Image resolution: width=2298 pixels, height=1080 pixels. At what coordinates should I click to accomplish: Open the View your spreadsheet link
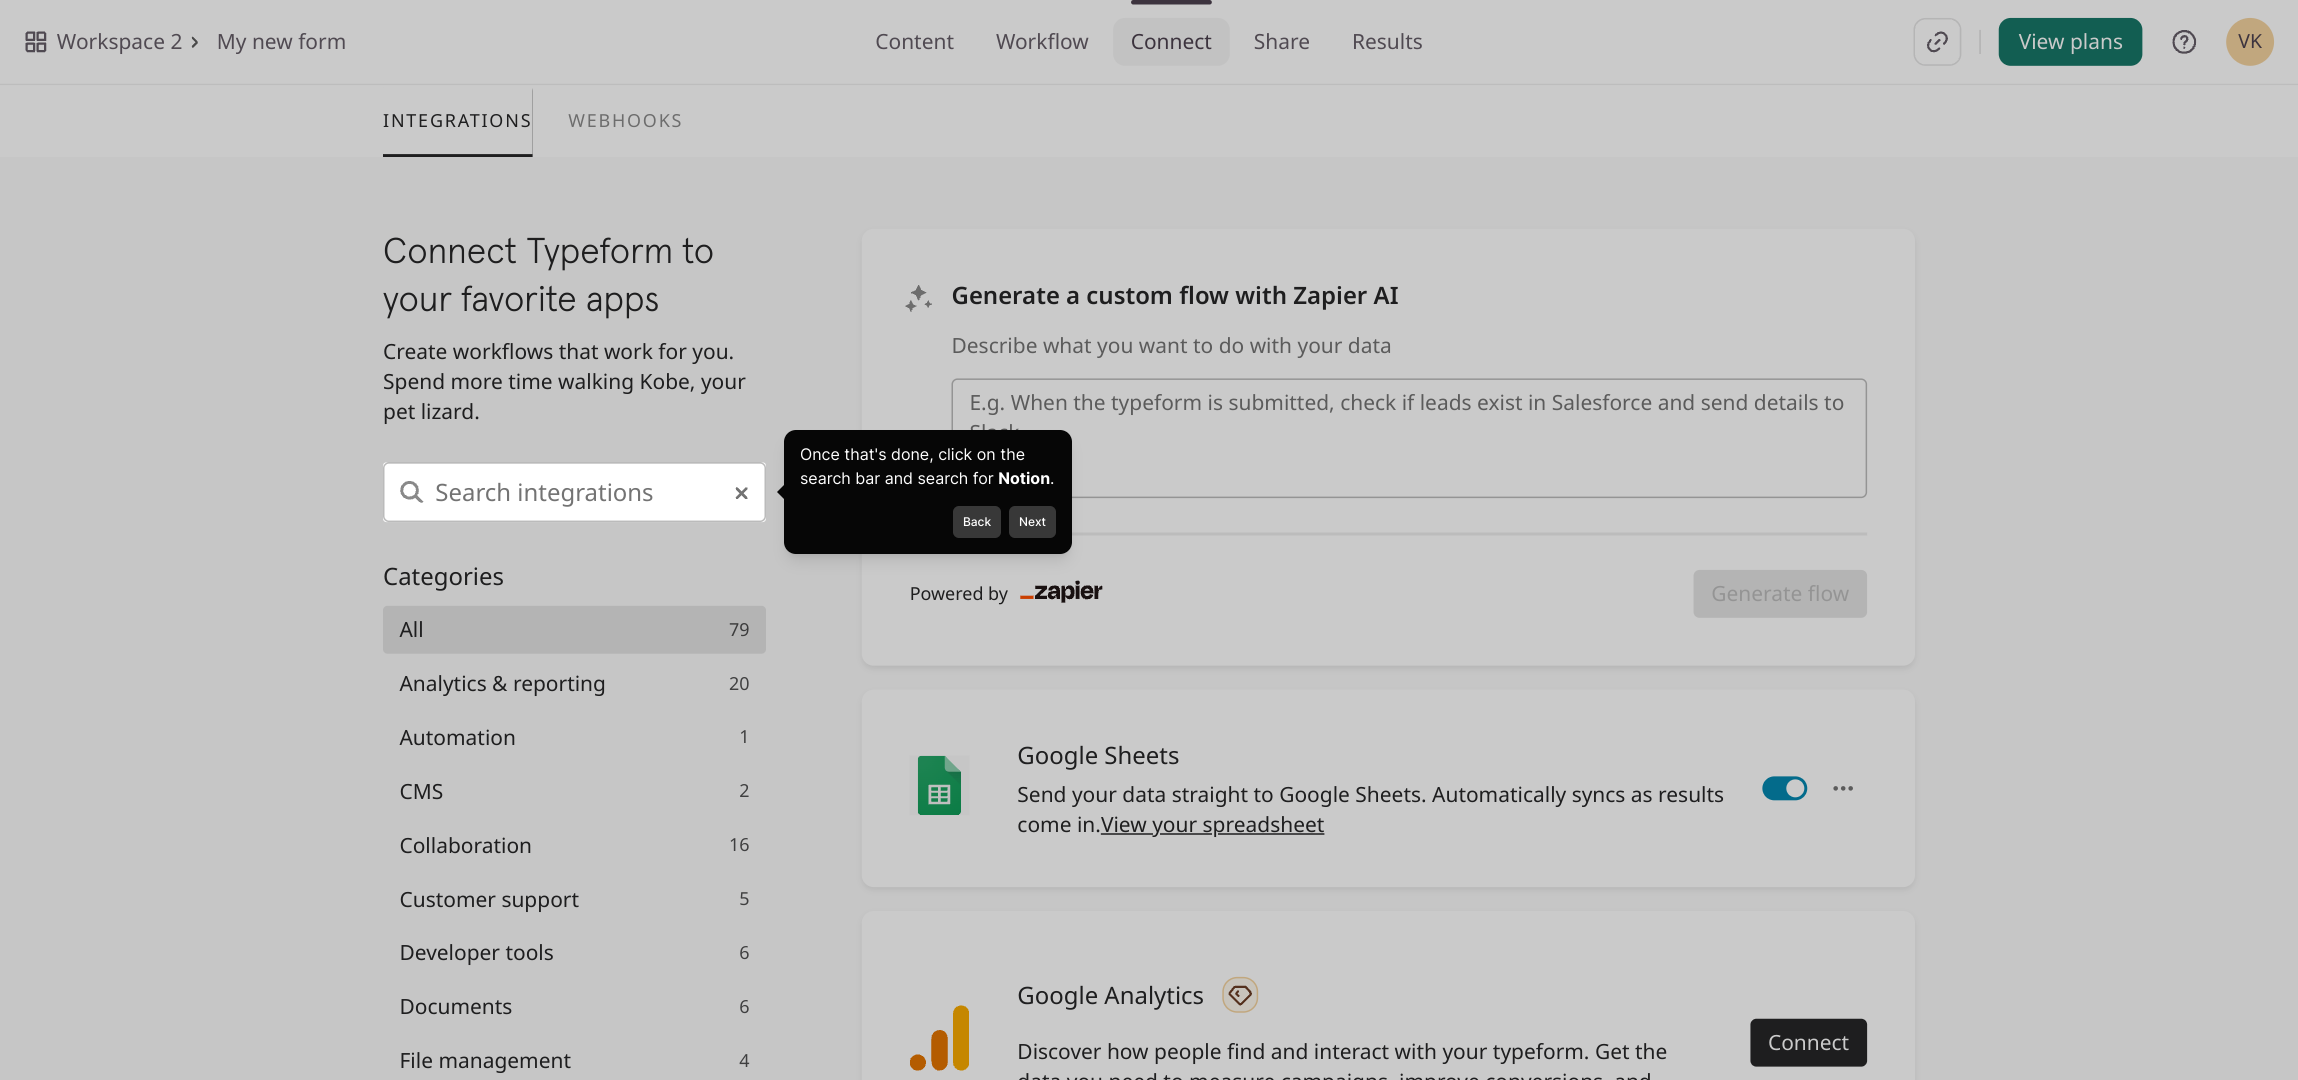[x=1212, y=825]
